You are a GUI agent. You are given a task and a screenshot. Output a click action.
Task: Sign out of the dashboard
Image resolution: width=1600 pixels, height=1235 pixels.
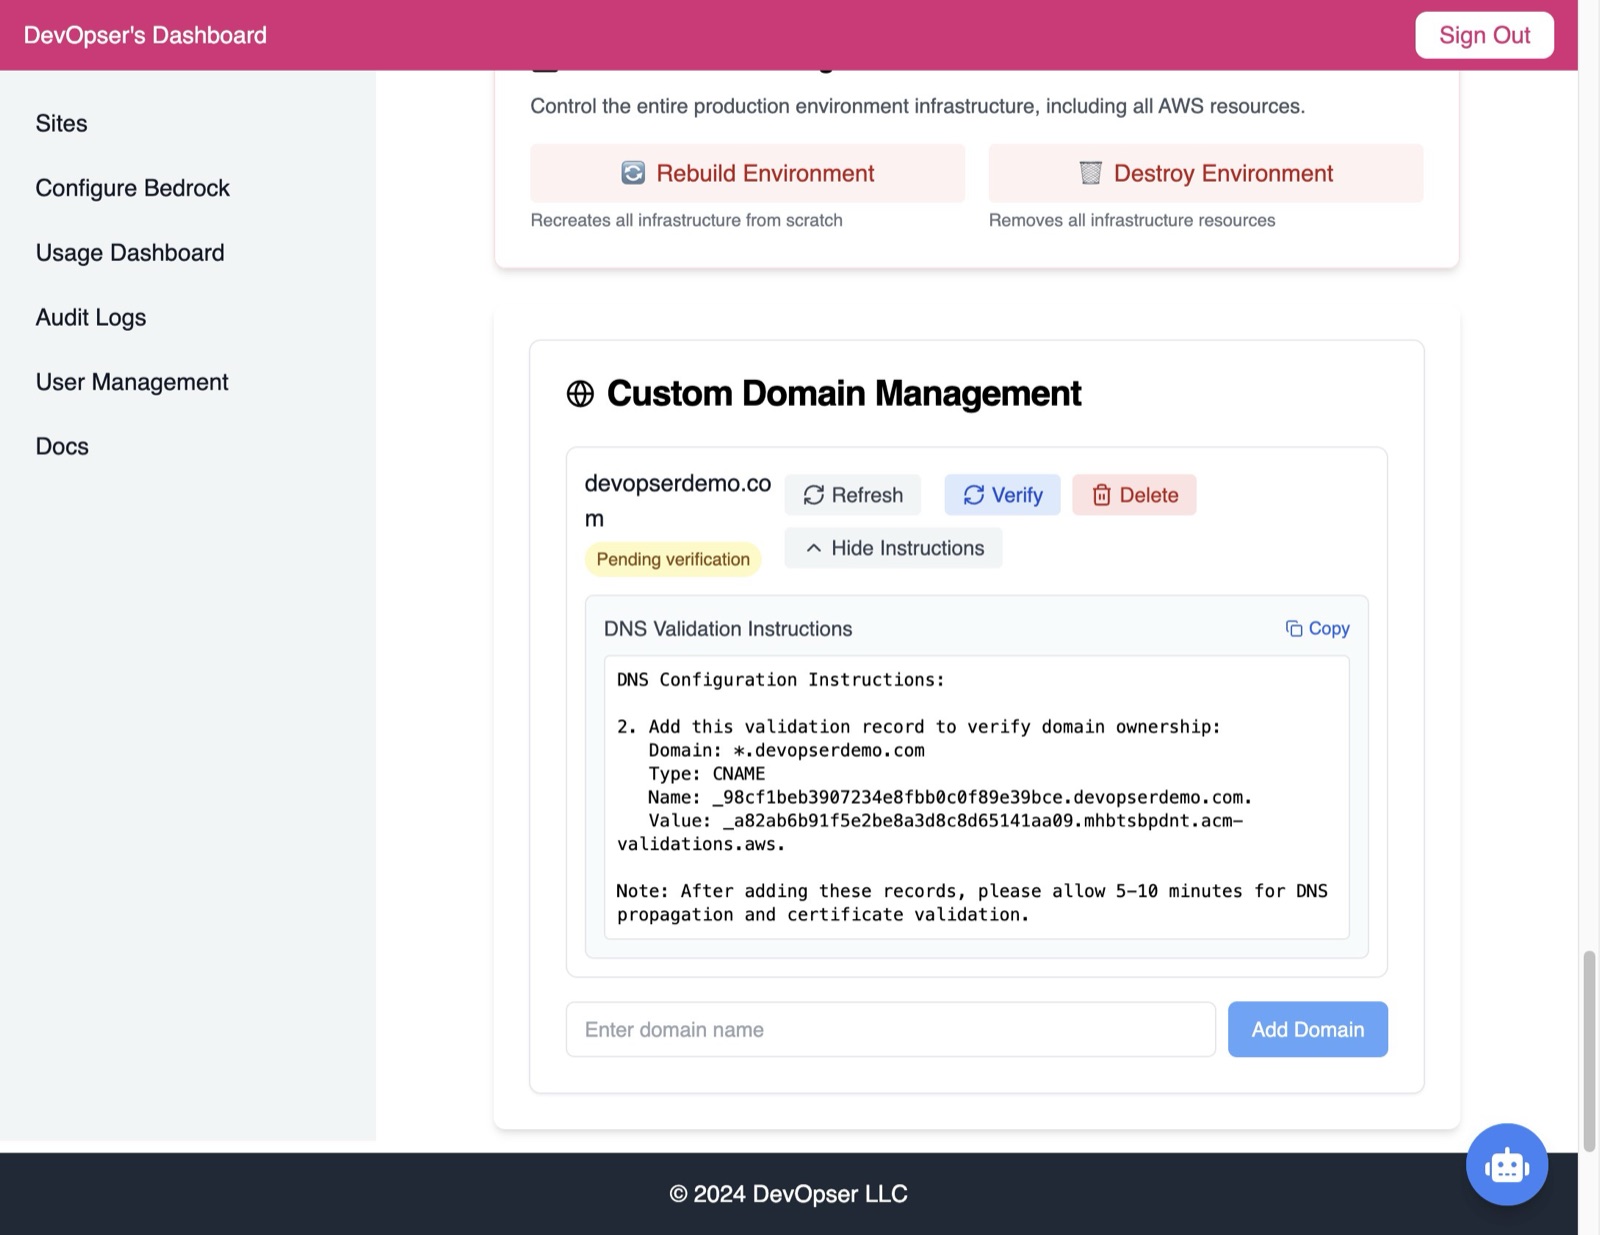click(1484, 35)
